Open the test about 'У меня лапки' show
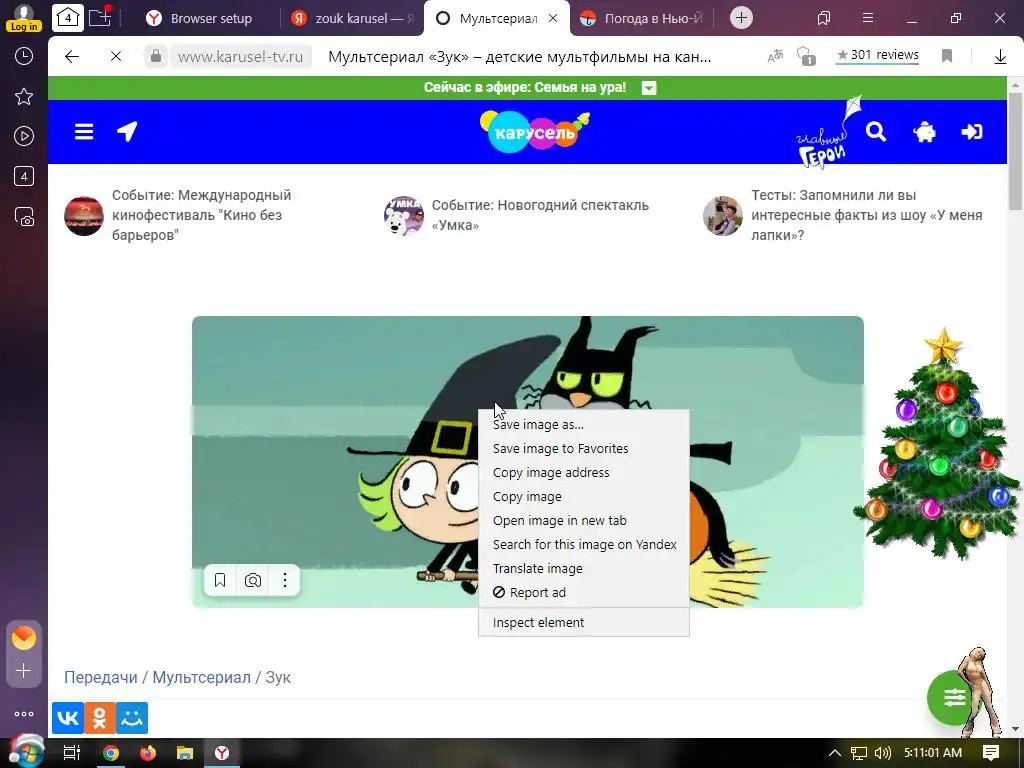Image resolution: width=1024 pixels, height=768 pixels. (843, 215)
